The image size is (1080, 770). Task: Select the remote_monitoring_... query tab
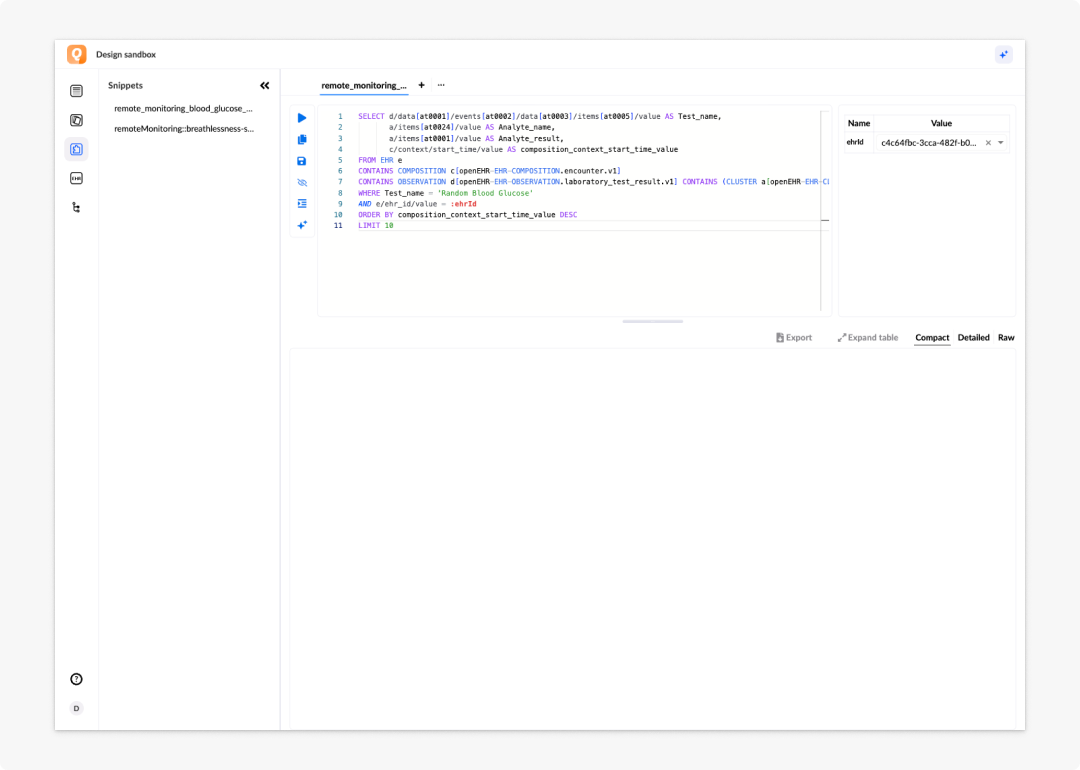pyautogui.click(x=364, y=85)
